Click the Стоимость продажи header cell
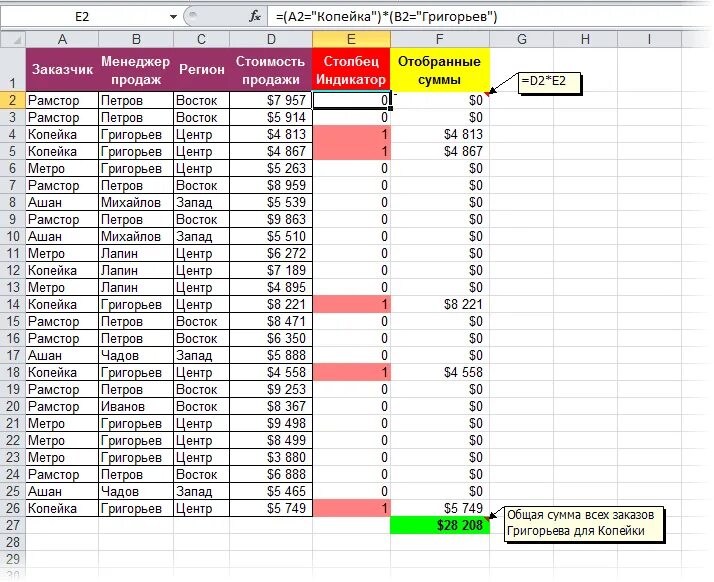This screenshot has width=714, height=582. tap(271, 70)
